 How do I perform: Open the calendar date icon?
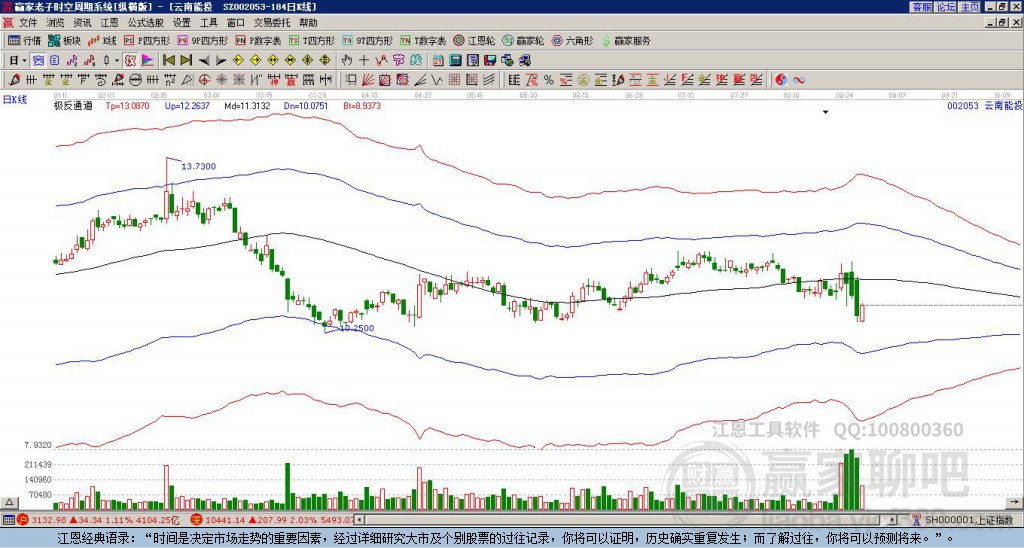coord(438,61)
